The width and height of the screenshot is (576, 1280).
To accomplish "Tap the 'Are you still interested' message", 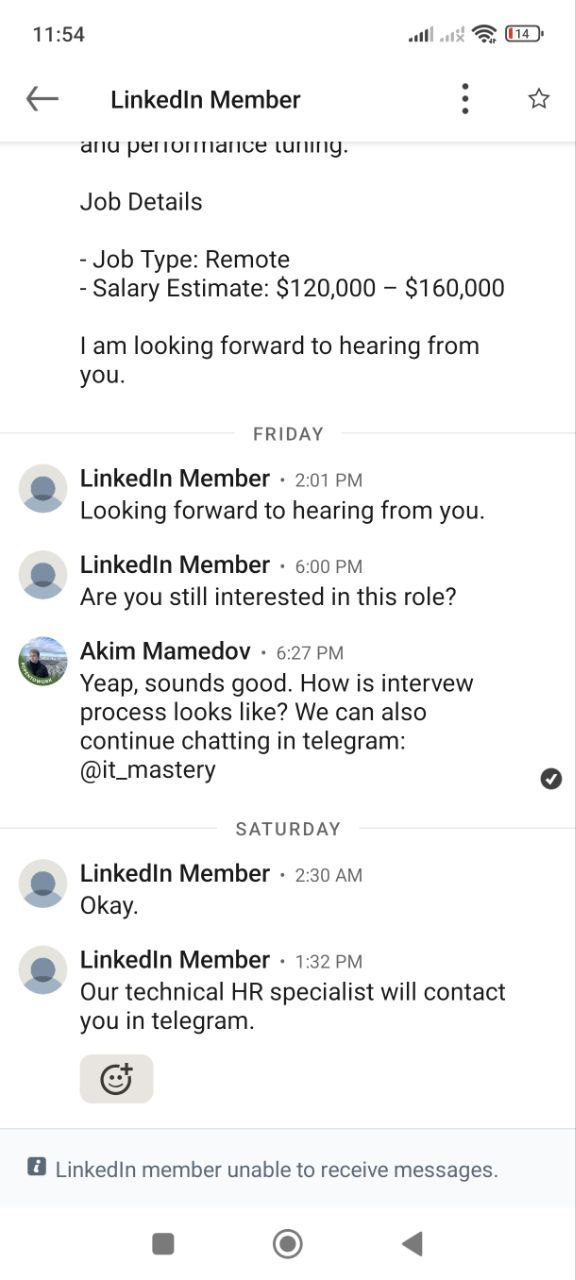I will coord(268,597).
